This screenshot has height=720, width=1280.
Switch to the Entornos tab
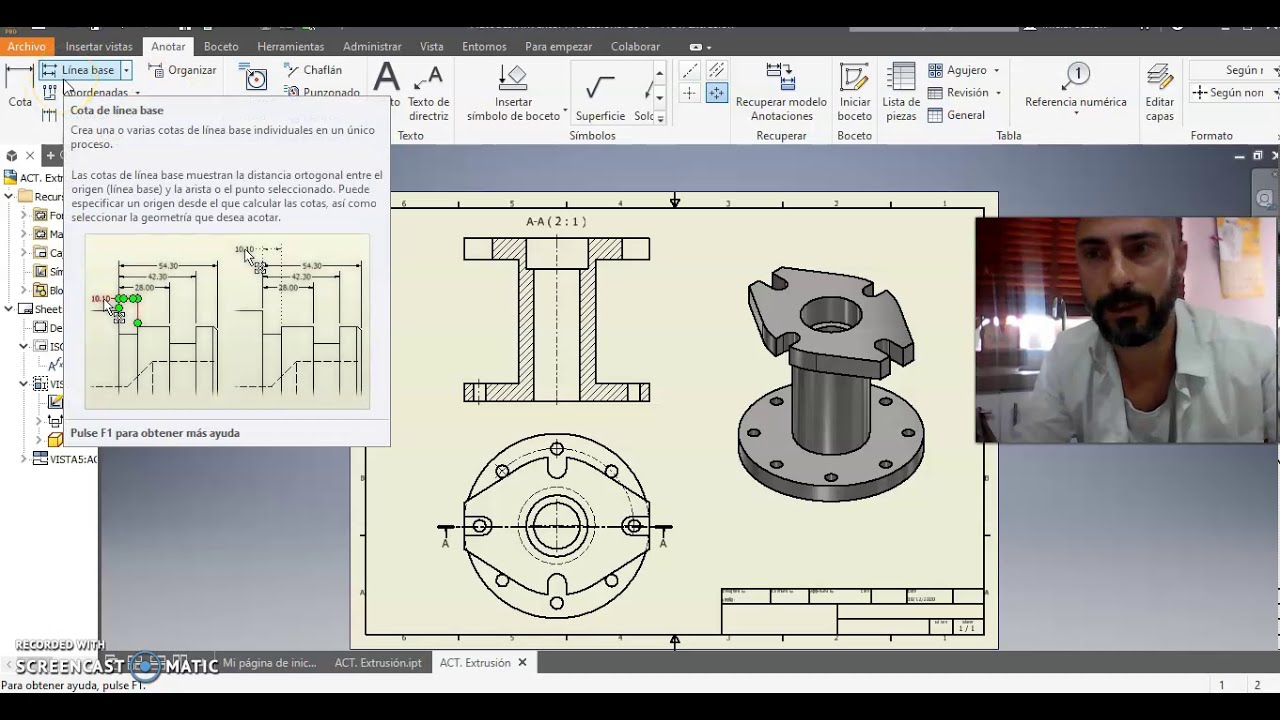(484, 46)
